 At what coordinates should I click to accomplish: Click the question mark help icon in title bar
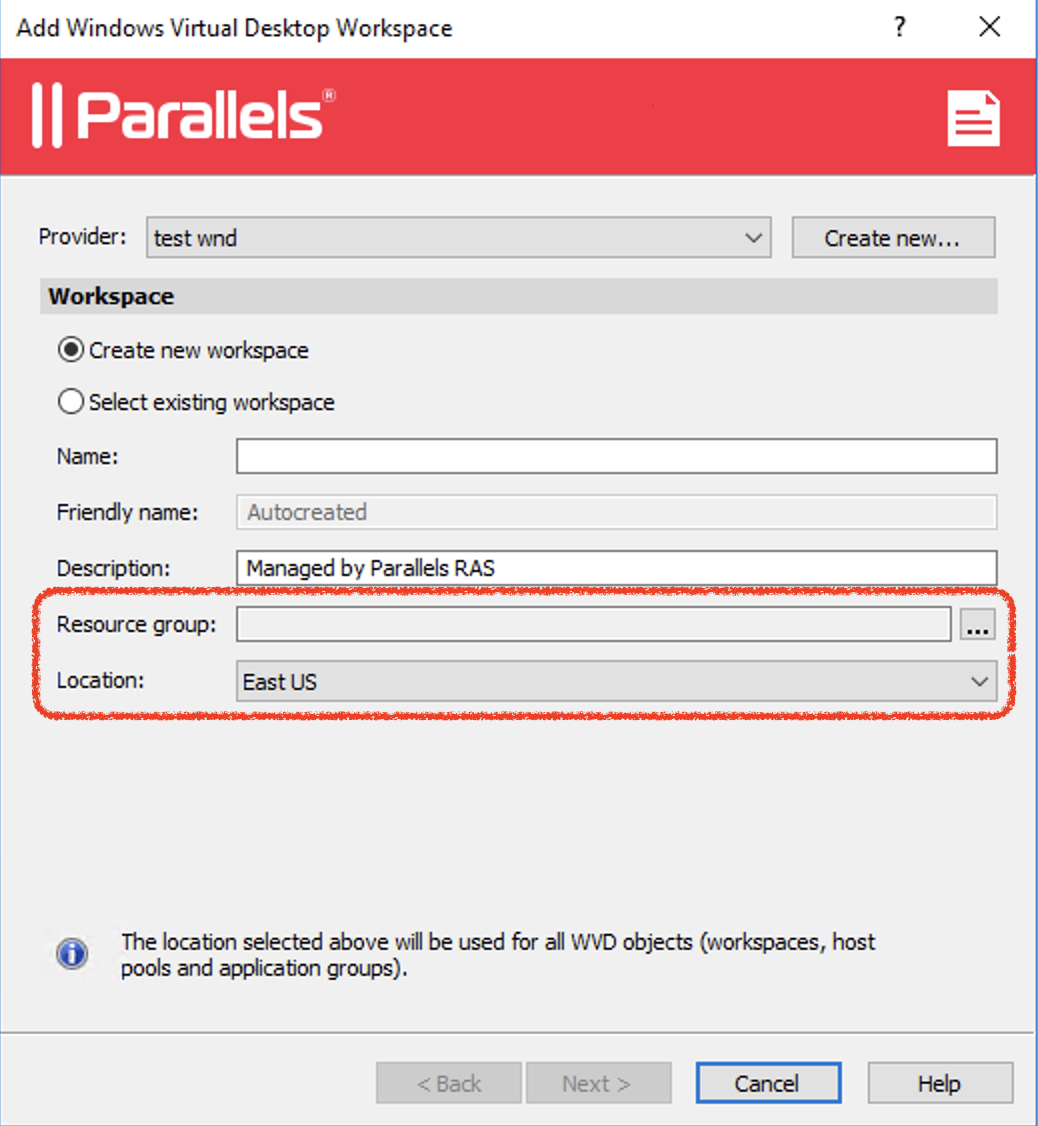click(x=899, y=27)
